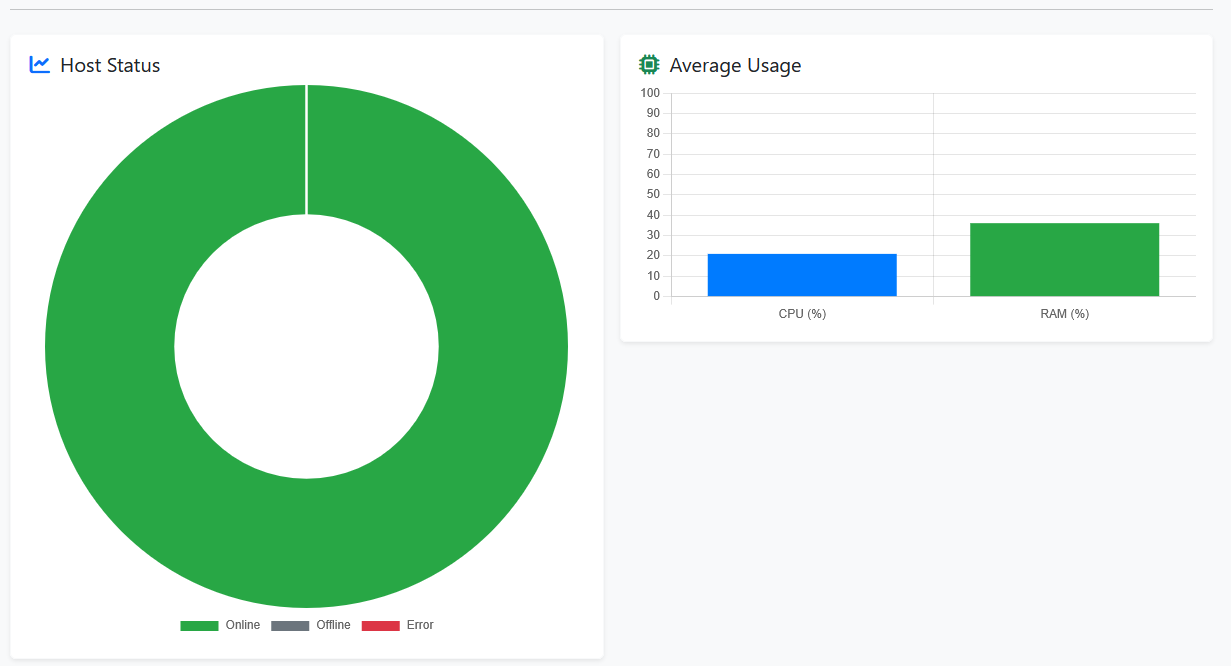Click the RAM (%) axis label

(x=1064, y=314)
